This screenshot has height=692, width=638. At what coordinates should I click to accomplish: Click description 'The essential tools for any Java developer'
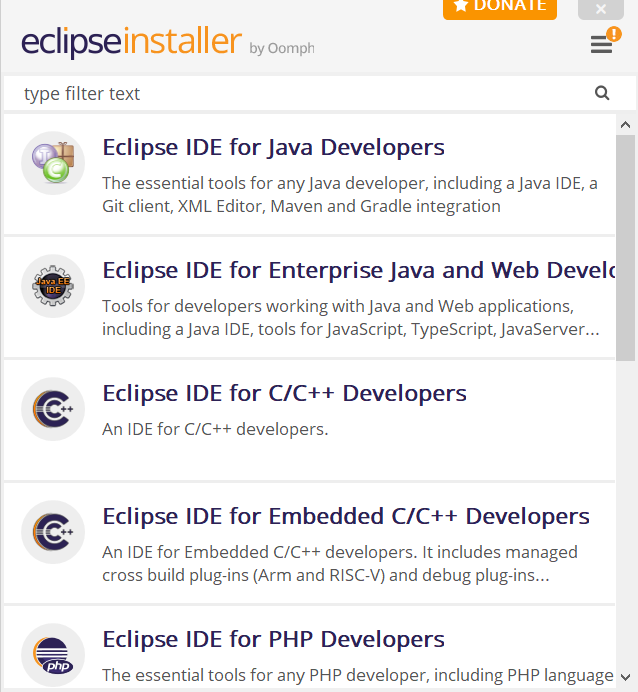click(x=350, y=195)
